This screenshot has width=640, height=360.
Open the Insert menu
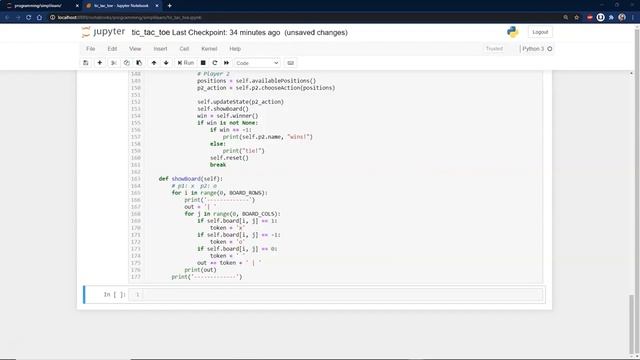tap(160, 49)
